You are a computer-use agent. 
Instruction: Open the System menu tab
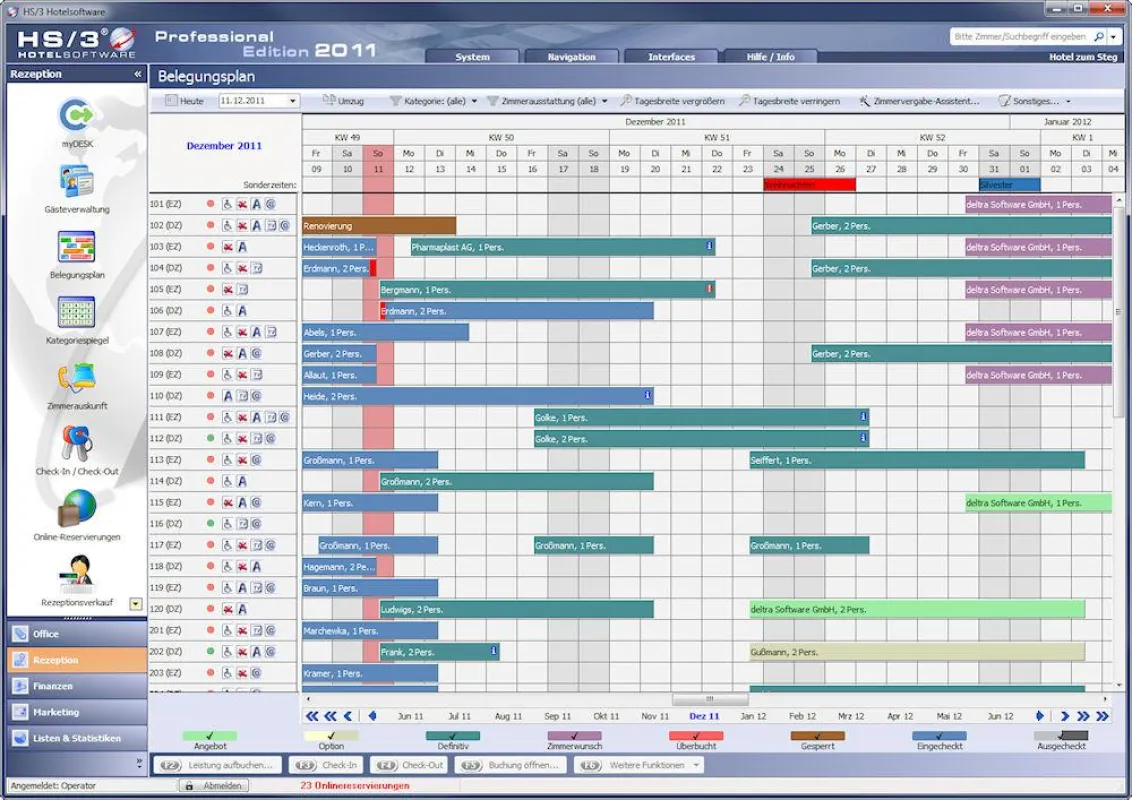(472, 56)
